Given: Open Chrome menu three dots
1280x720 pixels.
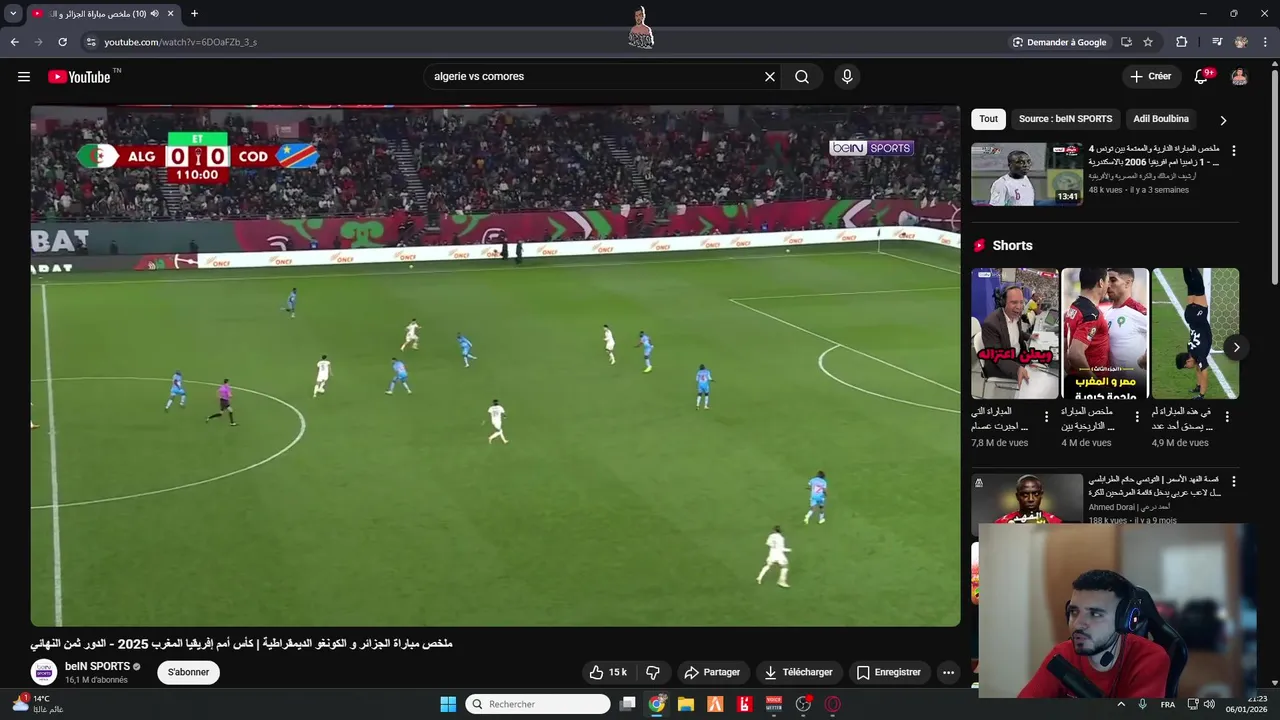Looking at the screenshot, I should [x=1266, y=42].
